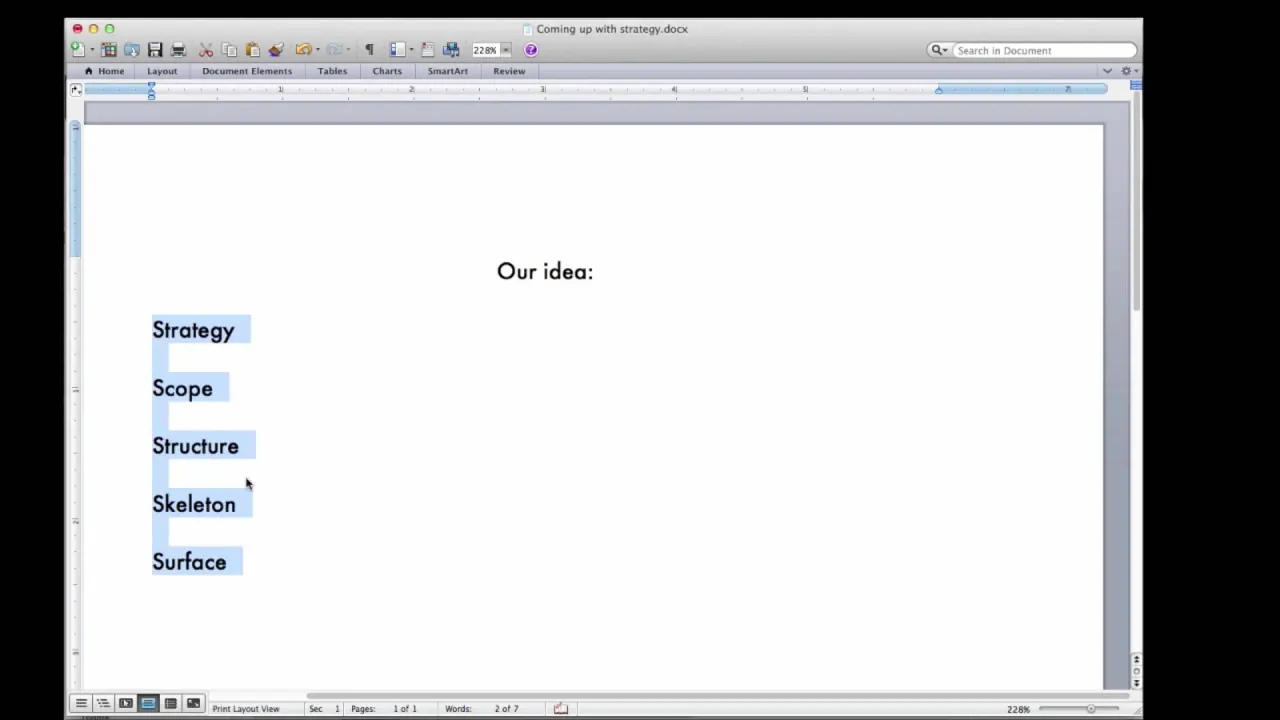Click the Select Browse Object circle button

tap(1136, 672)
